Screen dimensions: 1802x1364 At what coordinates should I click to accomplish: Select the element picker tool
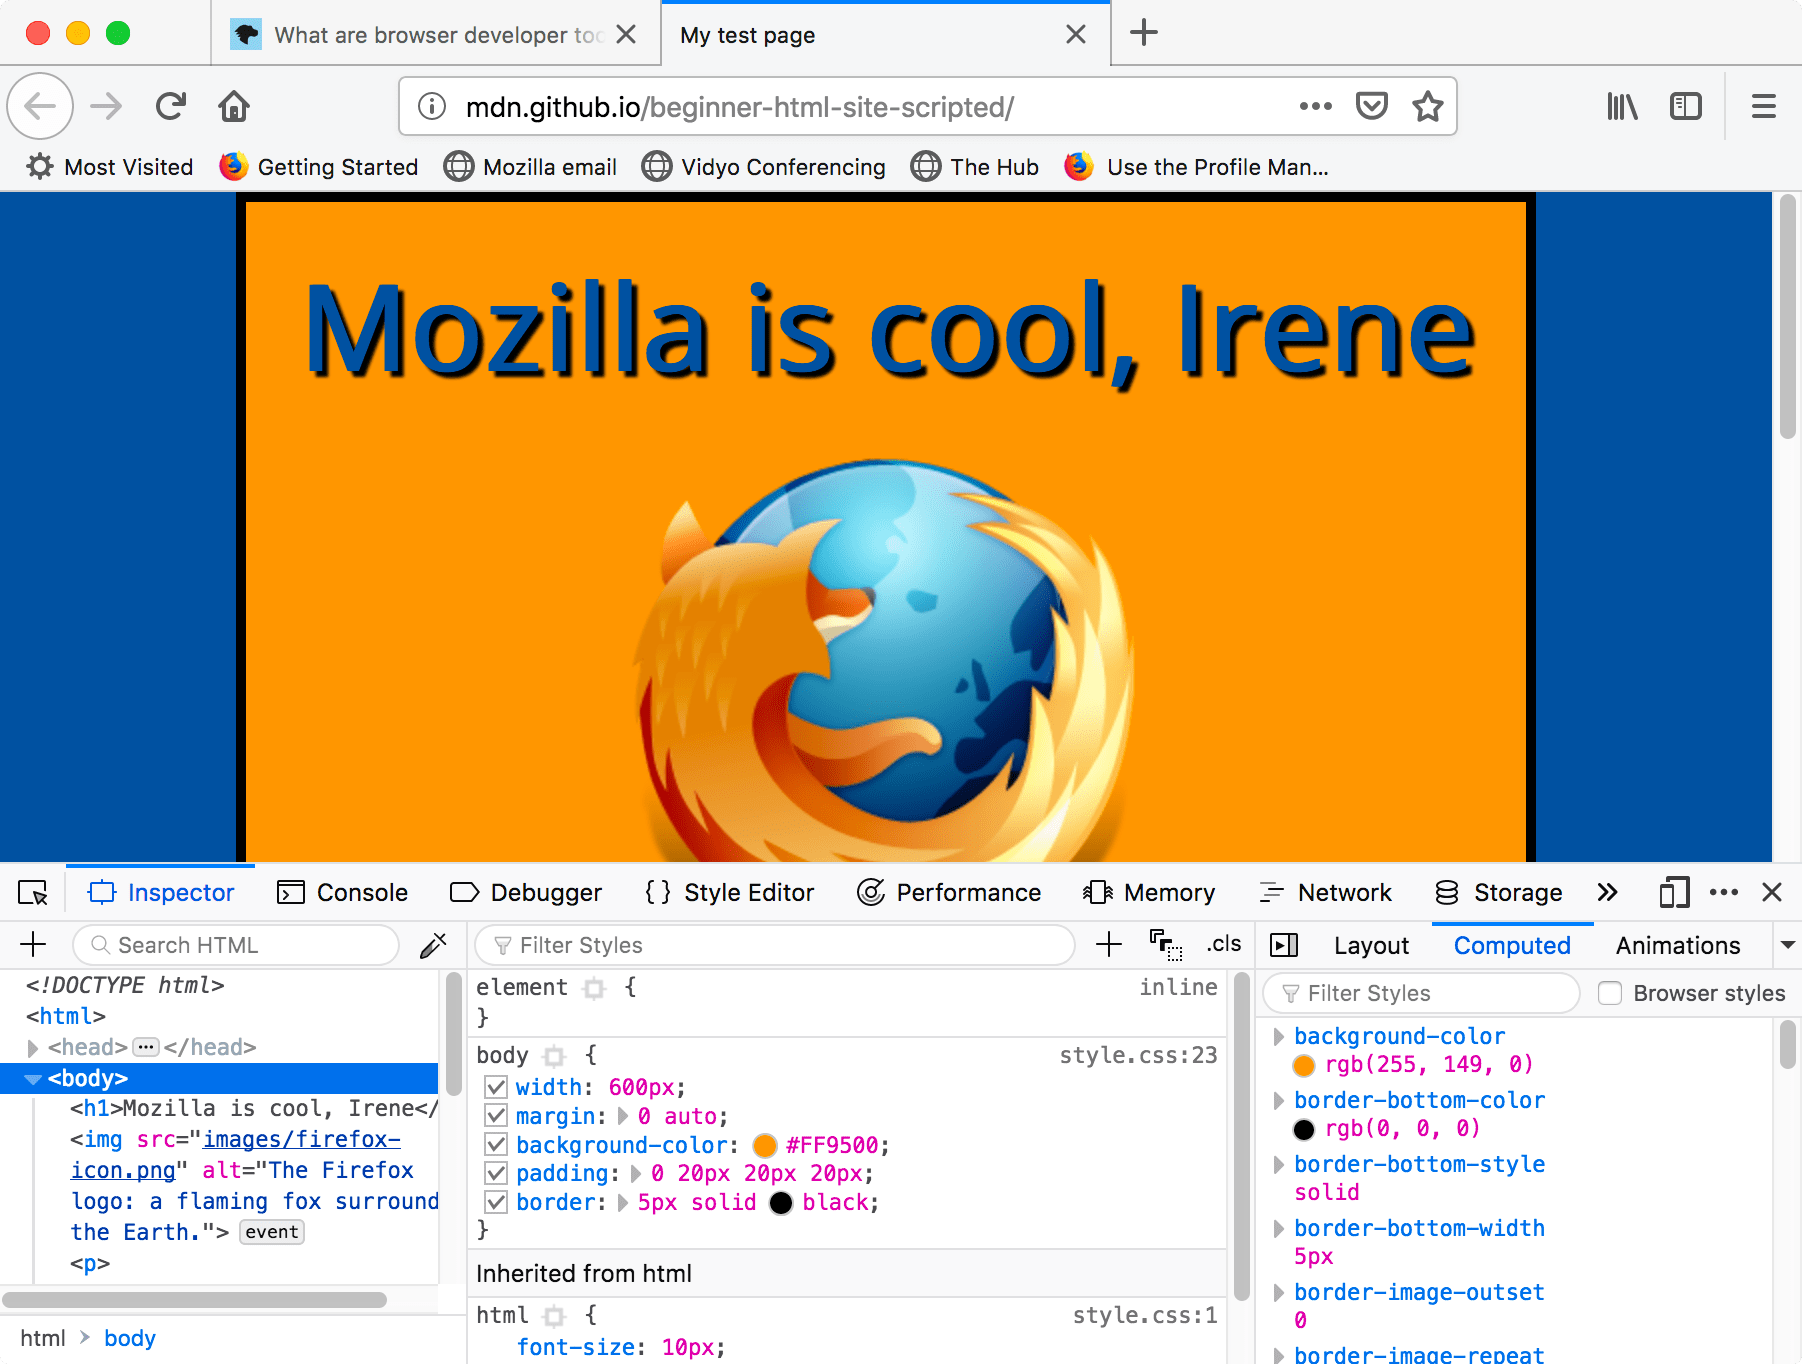click(33, 891)
